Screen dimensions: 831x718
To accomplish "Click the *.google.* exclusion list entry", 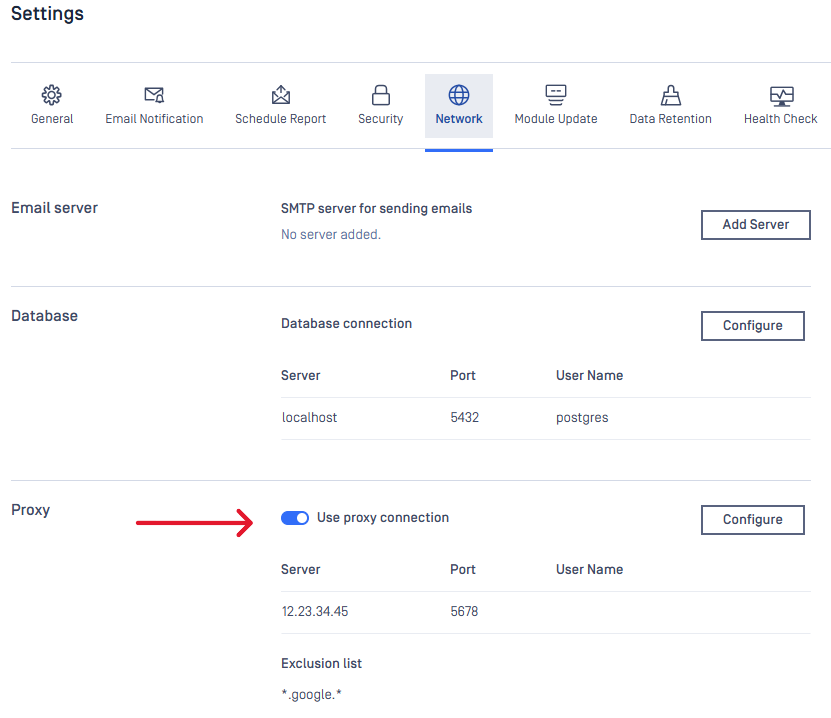I will click(312, 694).
